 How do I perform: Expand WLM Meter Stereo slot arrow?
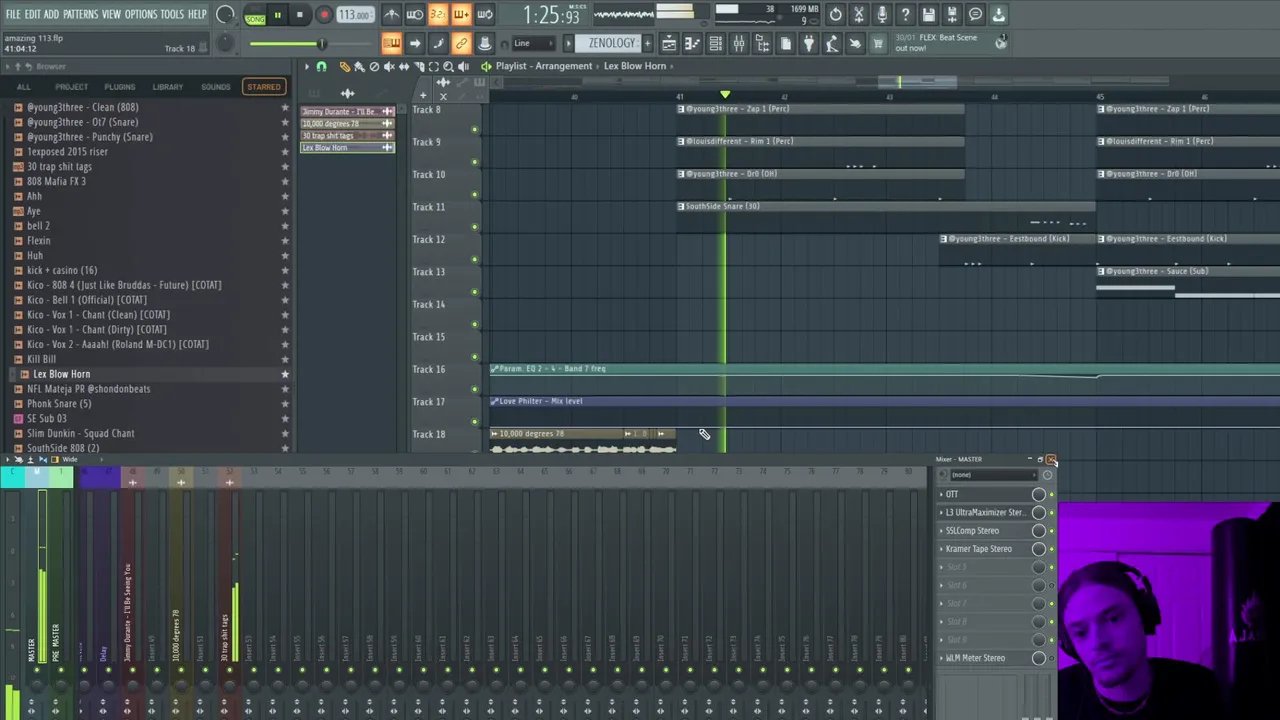(941, 658)
